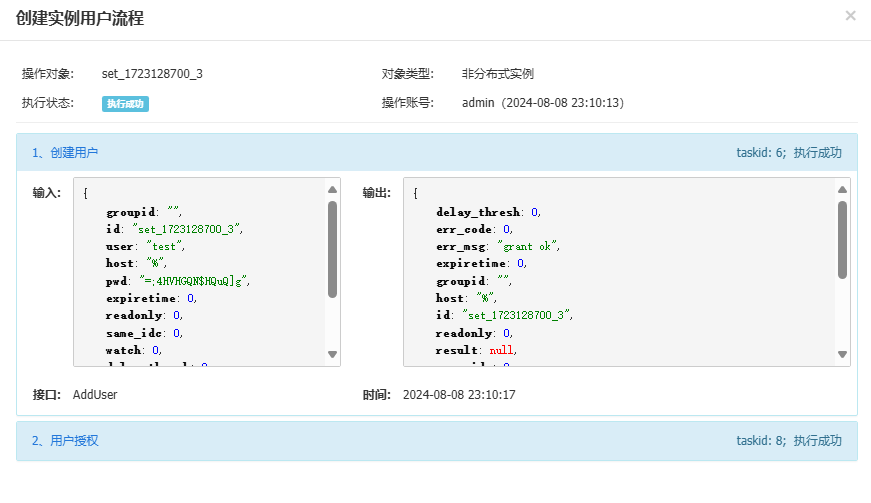
Task: Expand the 2、用户授权 step
Action: click(437, 441)
